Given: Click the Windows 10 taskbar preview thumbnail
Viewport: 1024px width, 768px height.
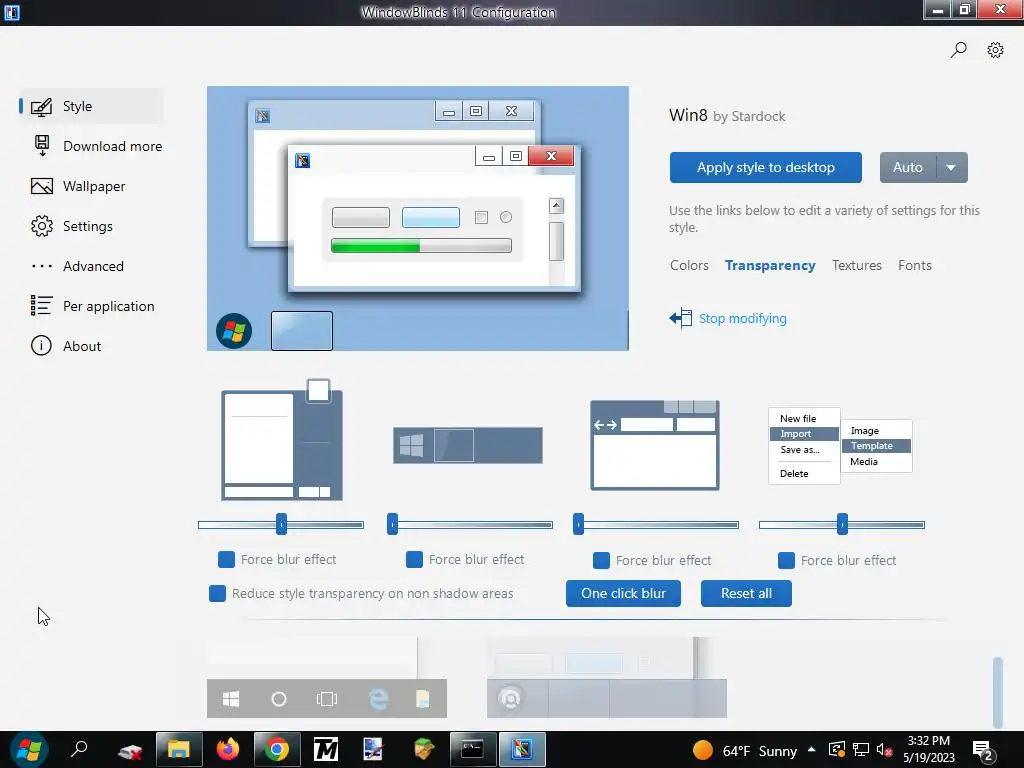Looking at the screenshot, I should click(327, 677).
